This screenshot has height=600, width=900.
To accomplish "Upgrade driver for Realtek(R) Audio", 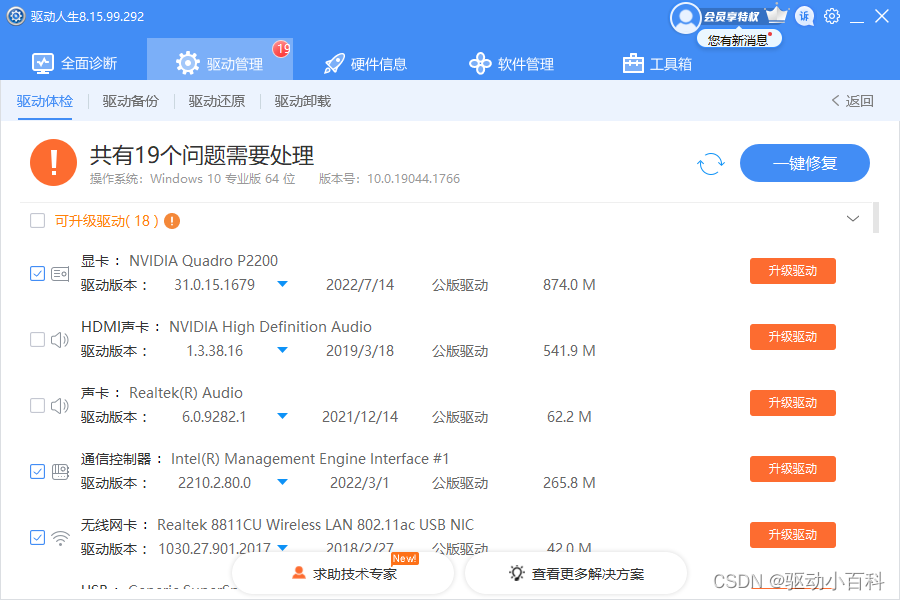I will pos(793,403).
